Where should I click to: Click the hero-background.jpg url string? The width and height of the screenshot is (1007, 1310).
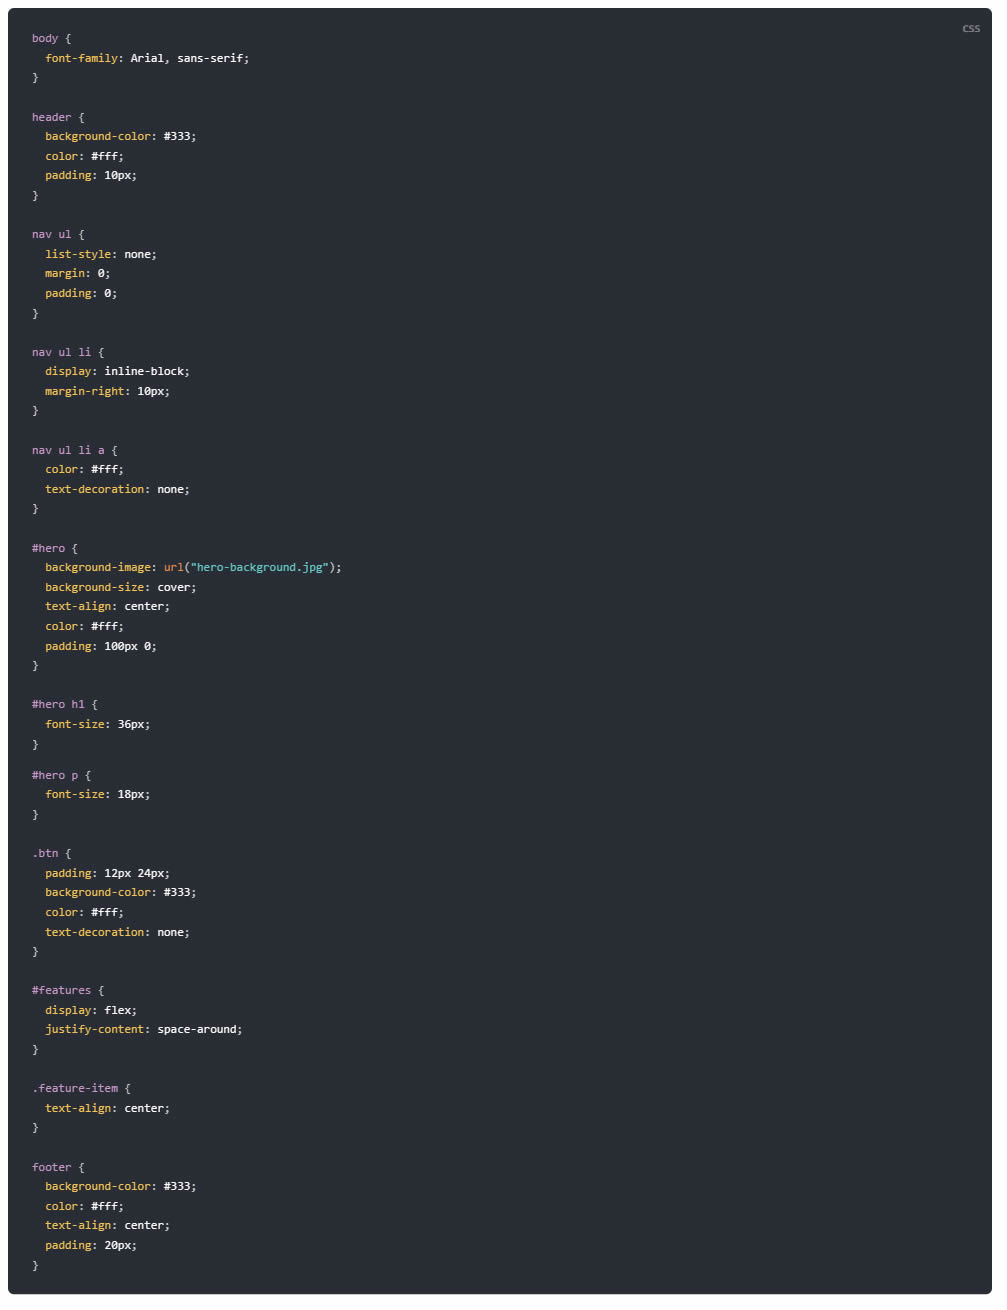pos(260,567)
